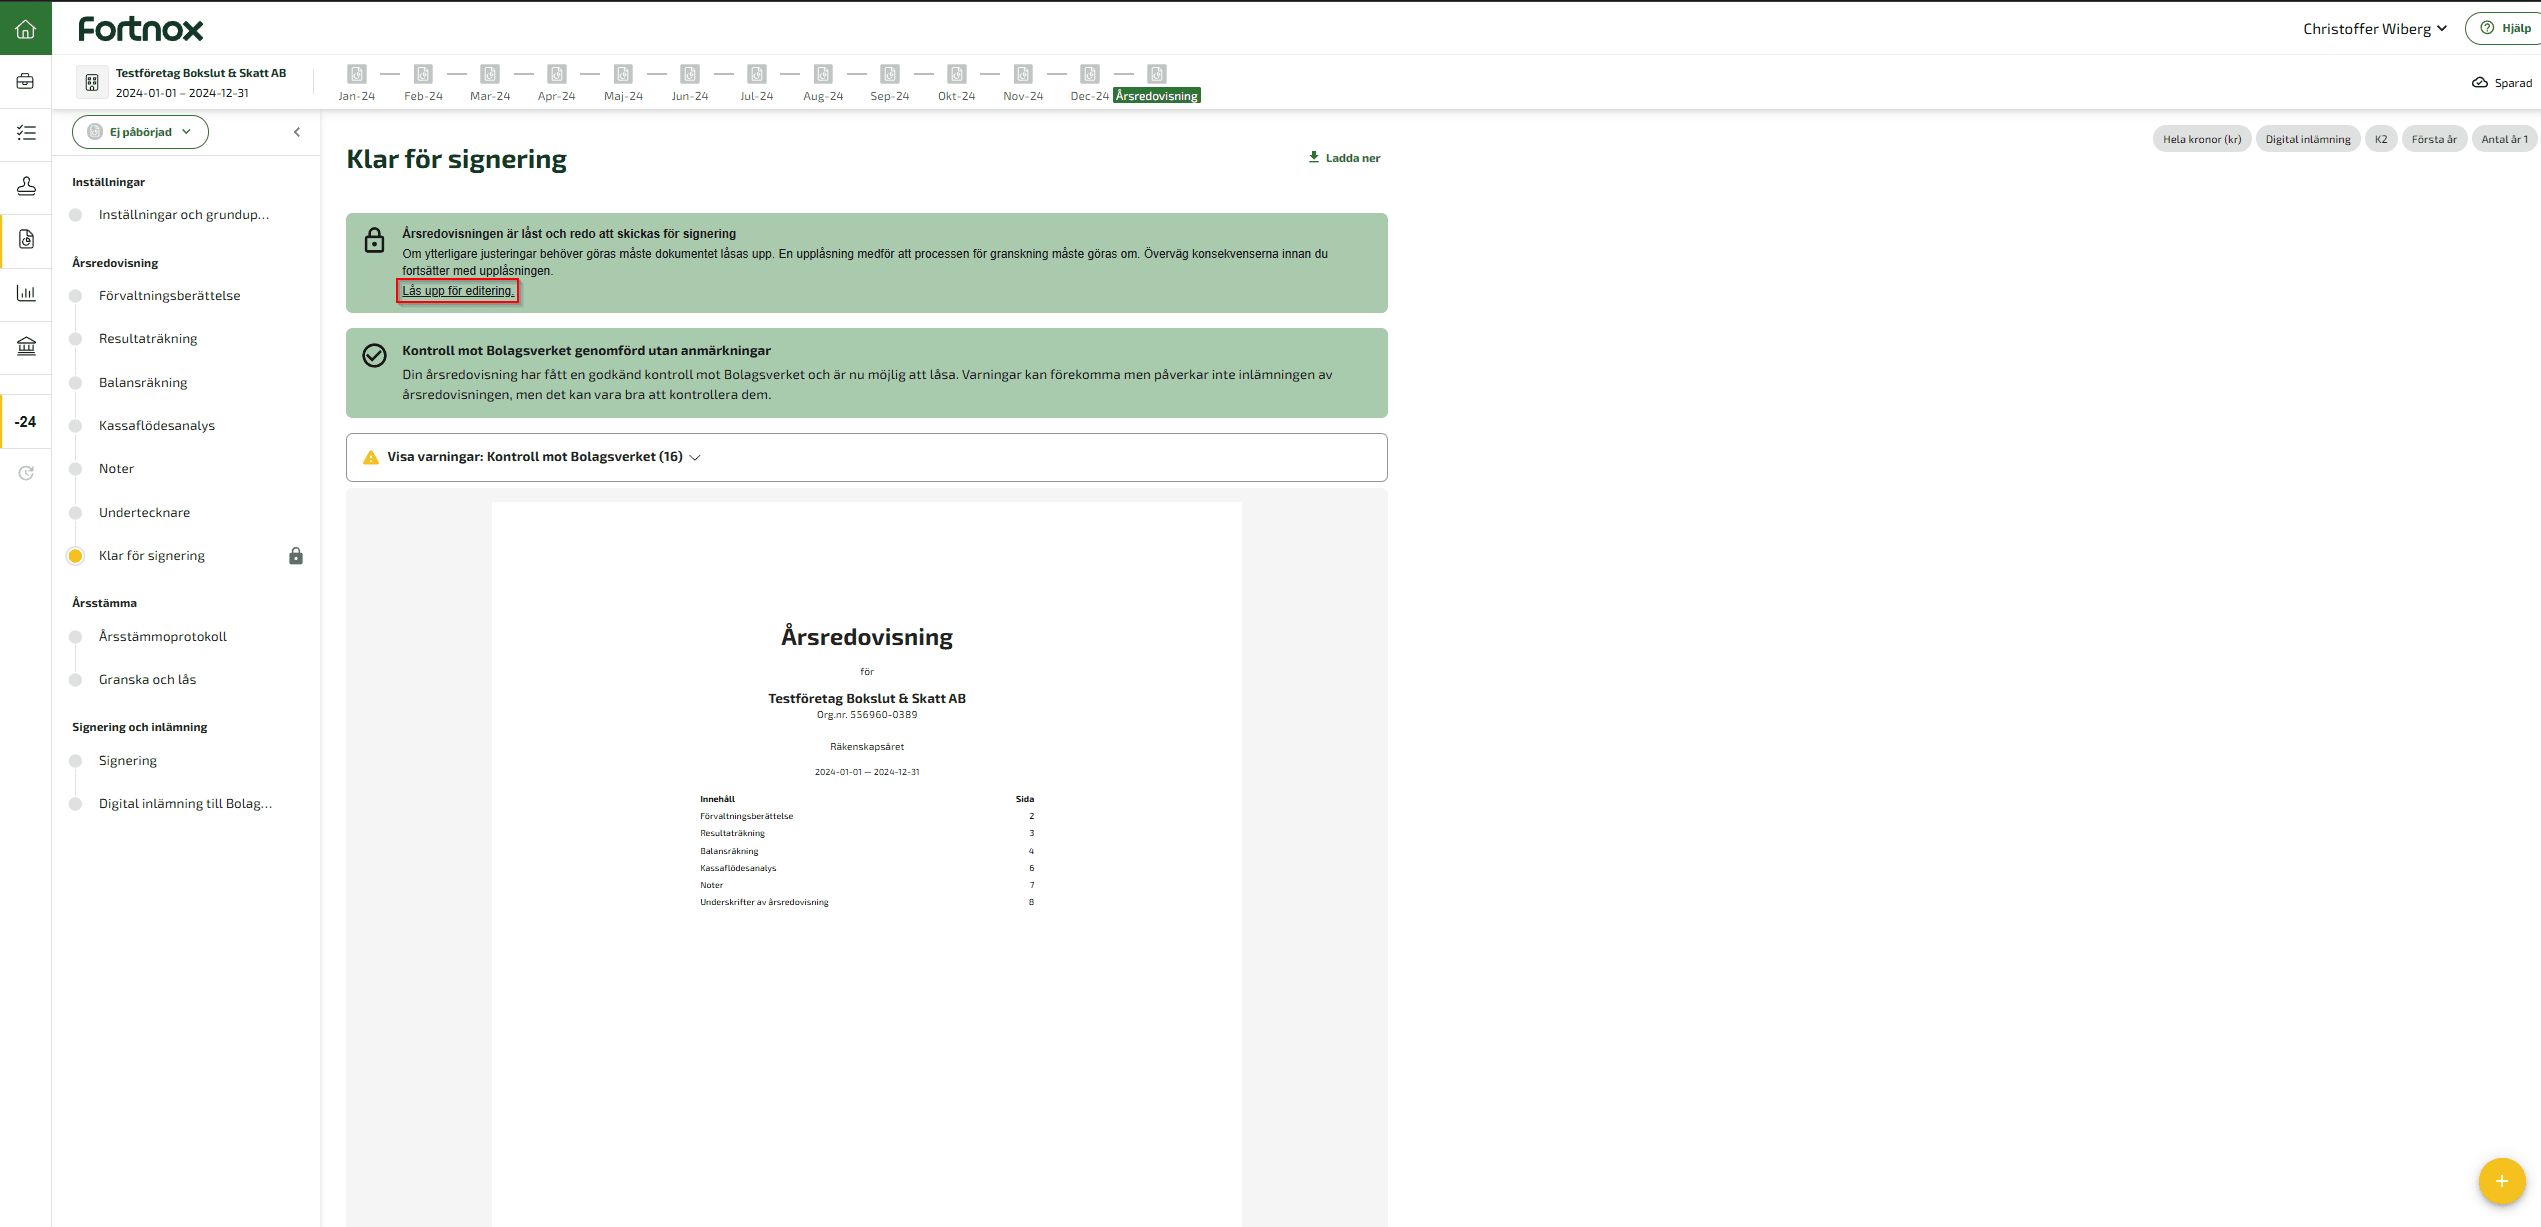This screenshot has height=1227, width=2541.
Task: Click the Antal år 1 chip
Action: point(2505,139)
